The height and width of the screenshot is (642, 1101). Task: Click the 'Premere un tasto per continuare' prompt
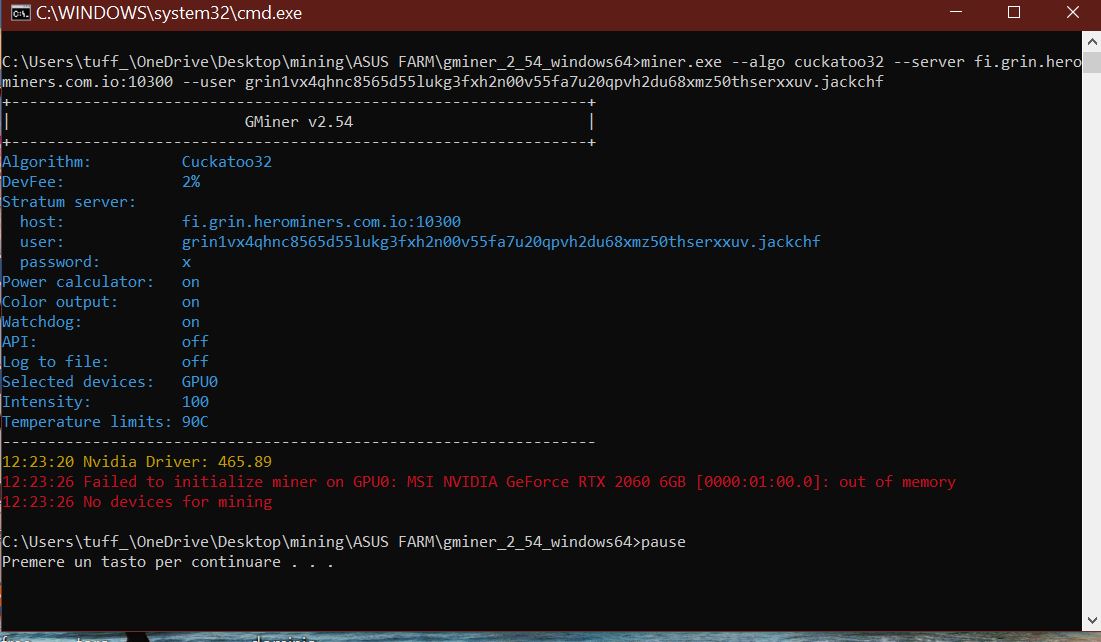(167, 562)
